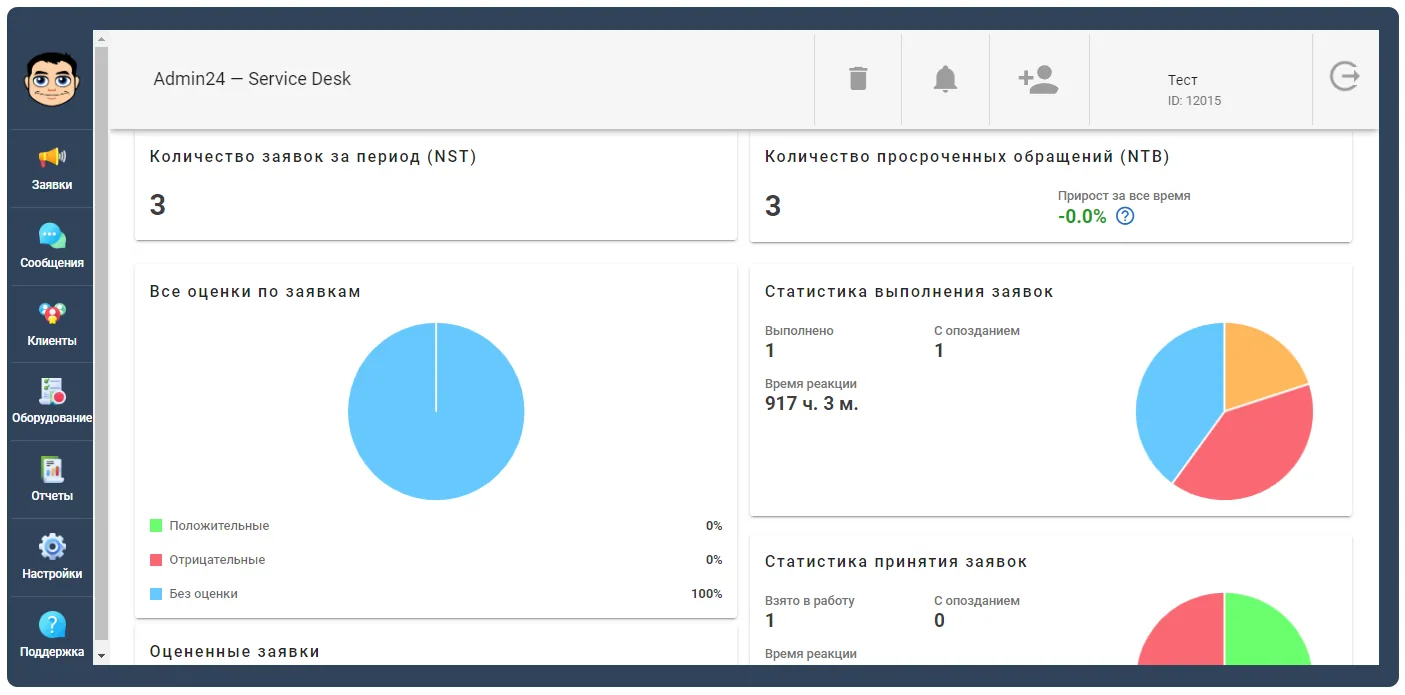Click the Выполнено label
Viewport: 1405px width, 695px height.
point(799,331)
